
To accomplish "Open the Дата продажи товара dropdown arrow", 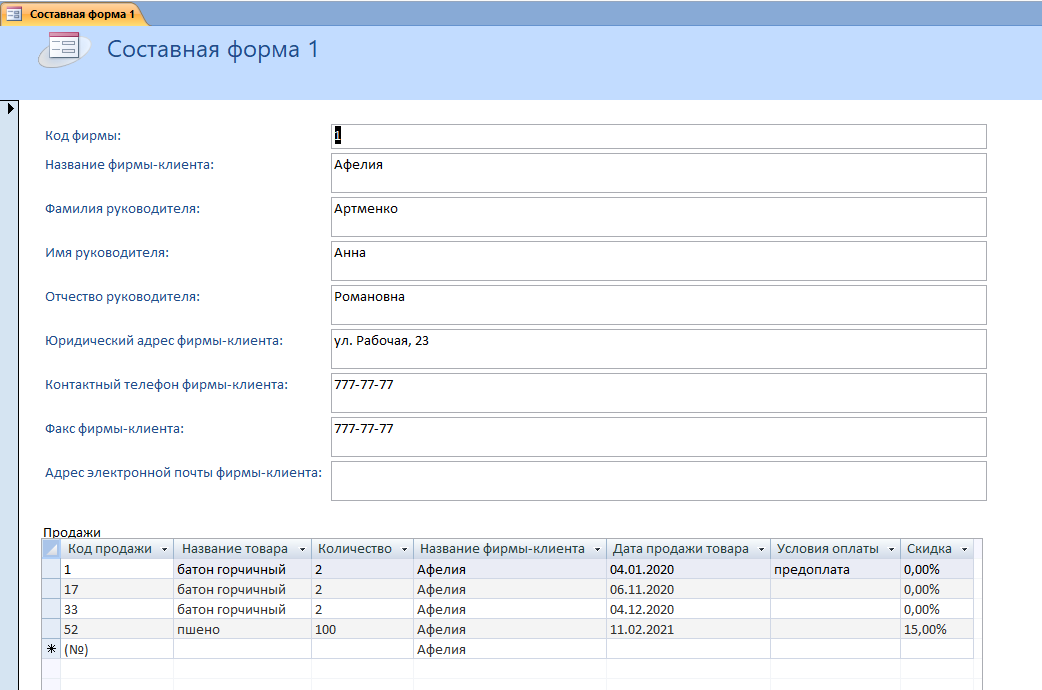I will pyautogui.click(x=762, y=549).
